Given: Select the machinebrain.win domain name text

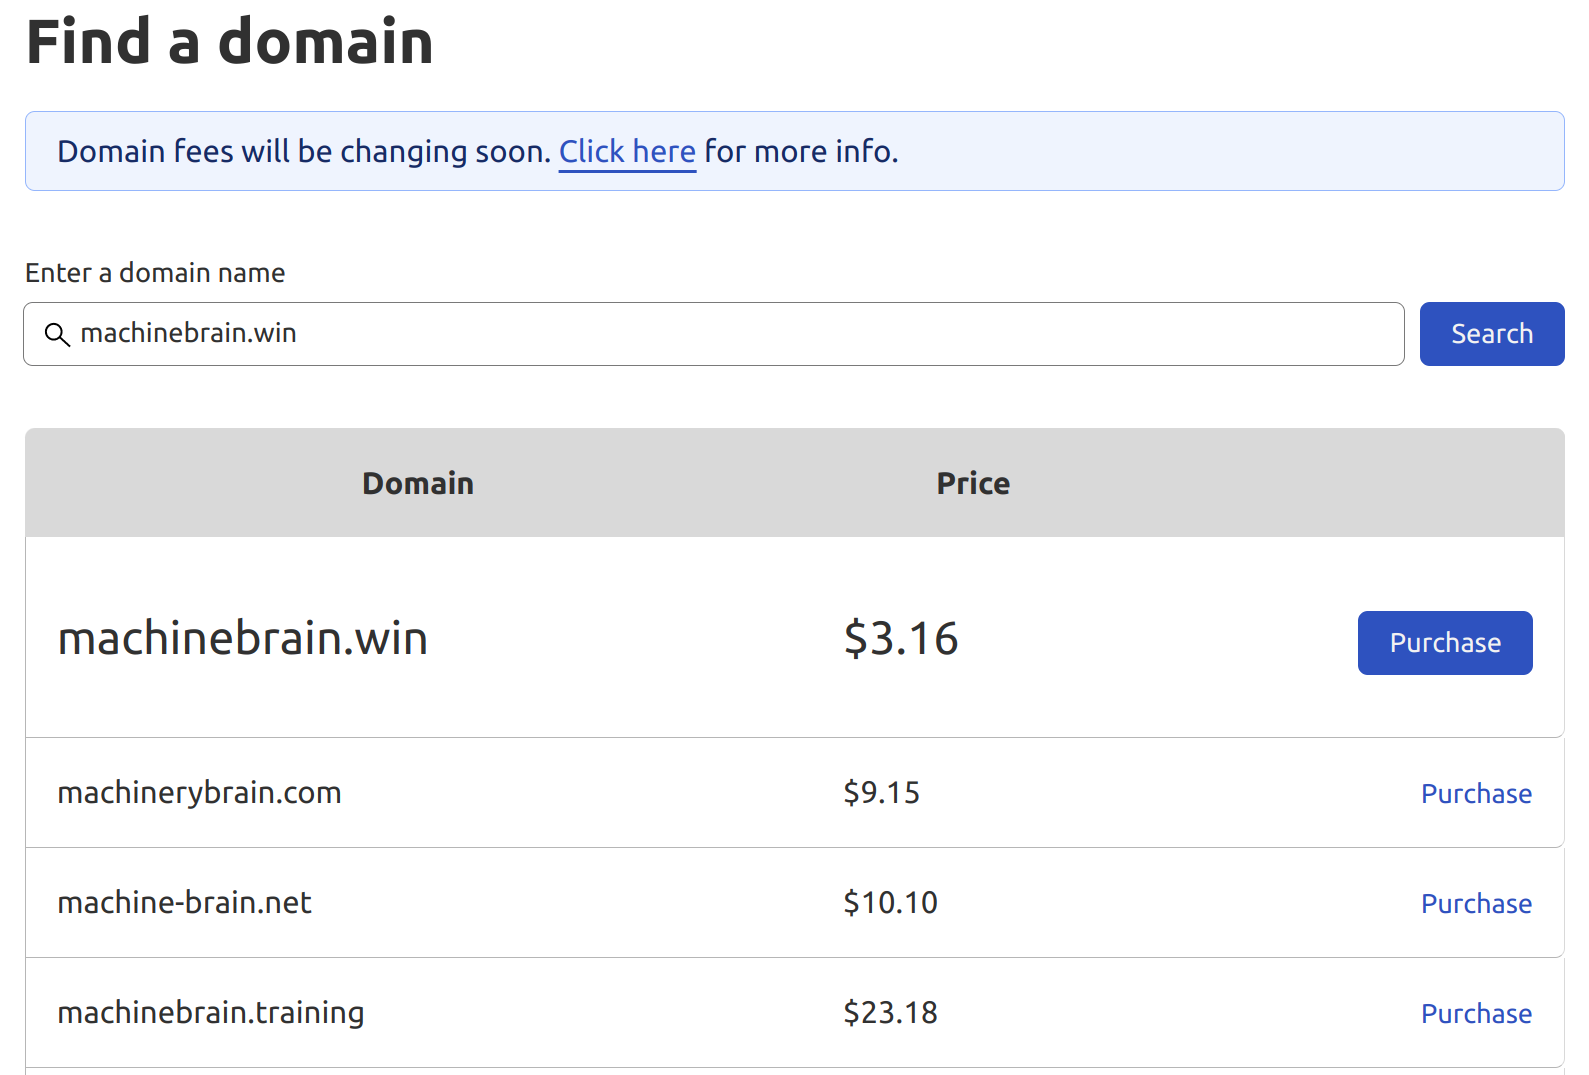Looking at the screenshot, I should pyautogui.click(x=243, y=638).
